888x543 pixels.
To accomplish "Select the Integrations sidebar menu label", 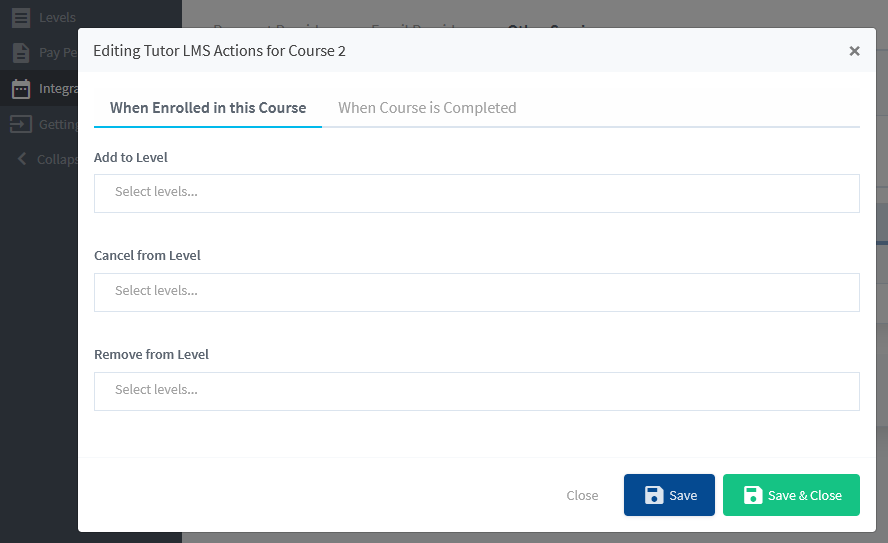I will (59, 89).
